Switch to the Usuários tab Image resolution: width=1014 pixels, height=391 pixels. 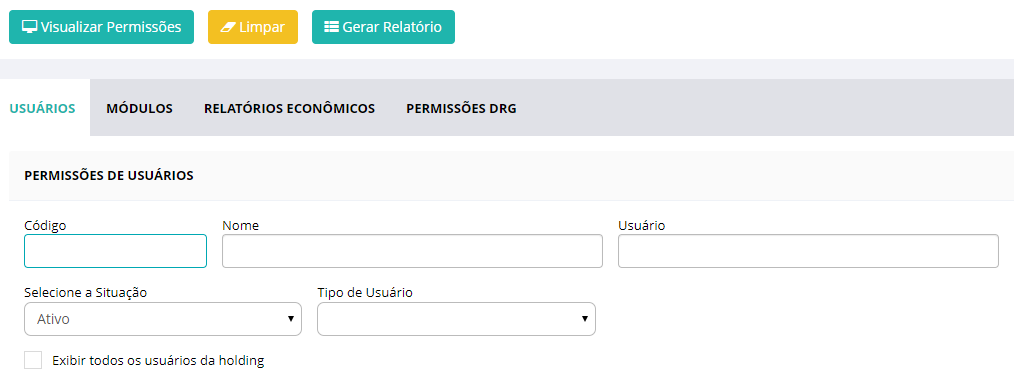[43, 109]
